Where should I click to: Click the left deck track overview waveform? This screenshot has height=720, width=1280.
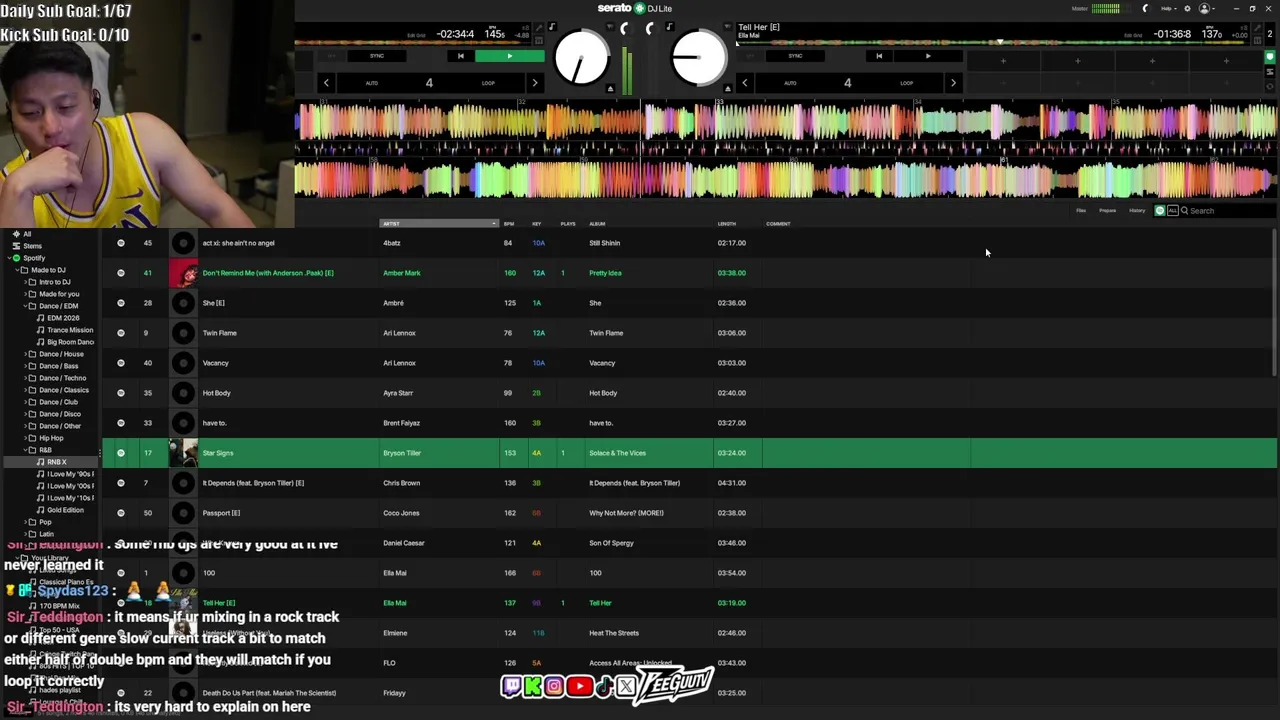415,43
